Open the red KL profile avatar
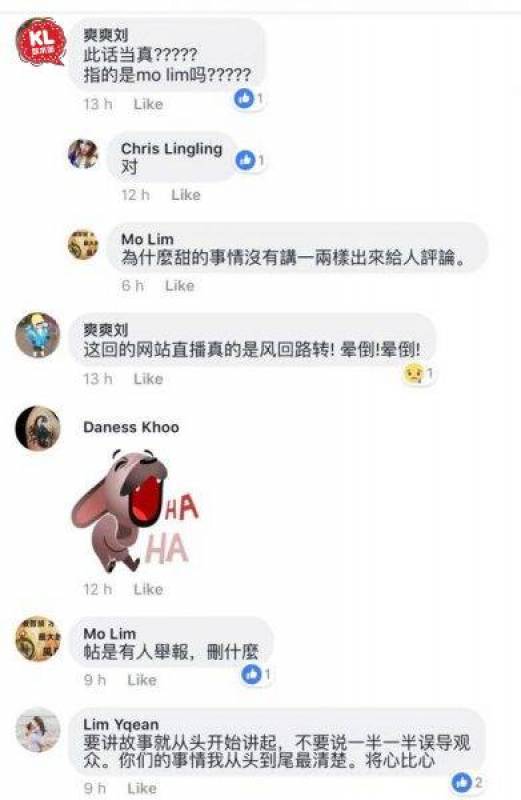This screenshot has width=521, height=800. (40, 41)
